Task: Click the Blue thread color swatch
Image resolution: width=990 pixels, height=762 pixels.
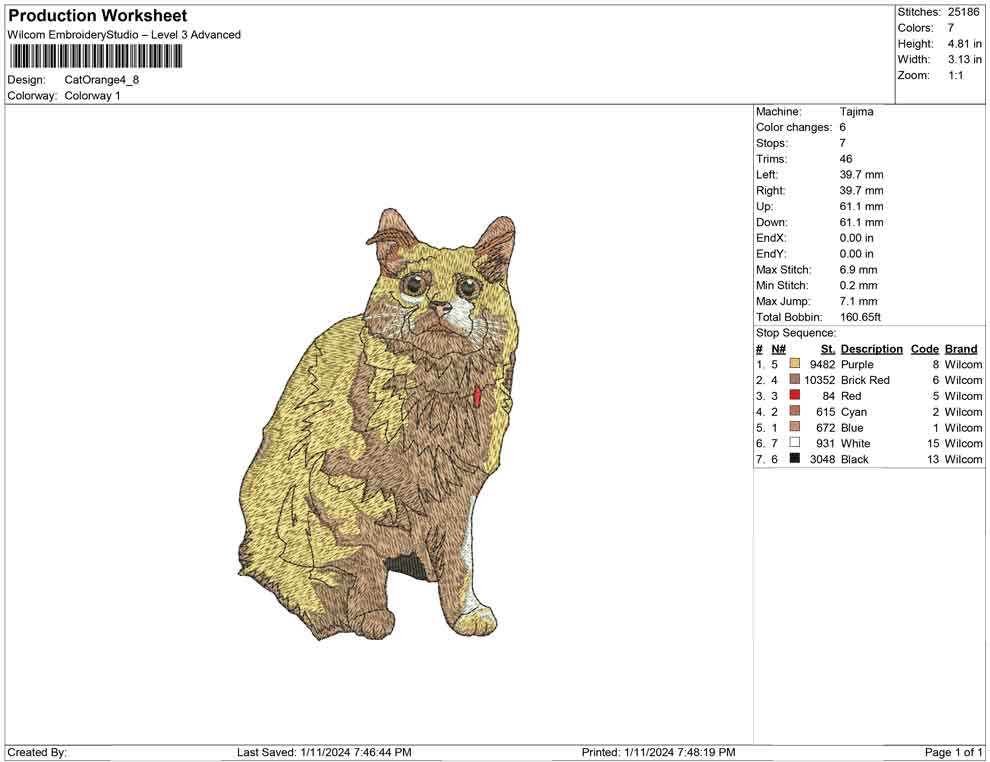Action: click(794, 427)
